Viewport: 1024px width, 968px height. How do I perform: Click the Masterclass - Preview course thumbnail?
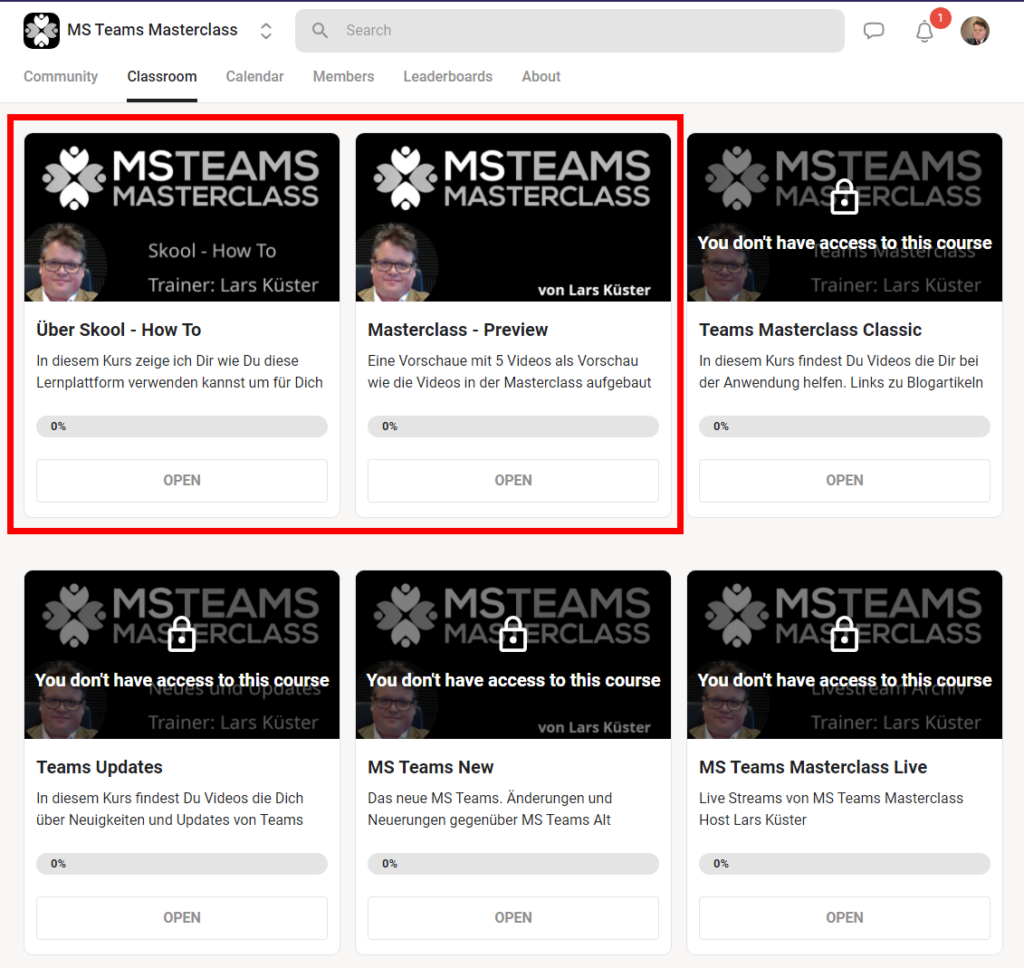pos(513,218)
